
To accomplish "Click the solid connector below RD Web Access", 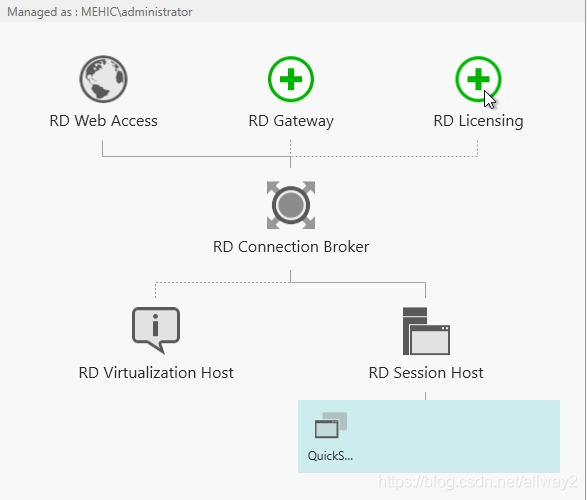I will (x=102, y=148).
